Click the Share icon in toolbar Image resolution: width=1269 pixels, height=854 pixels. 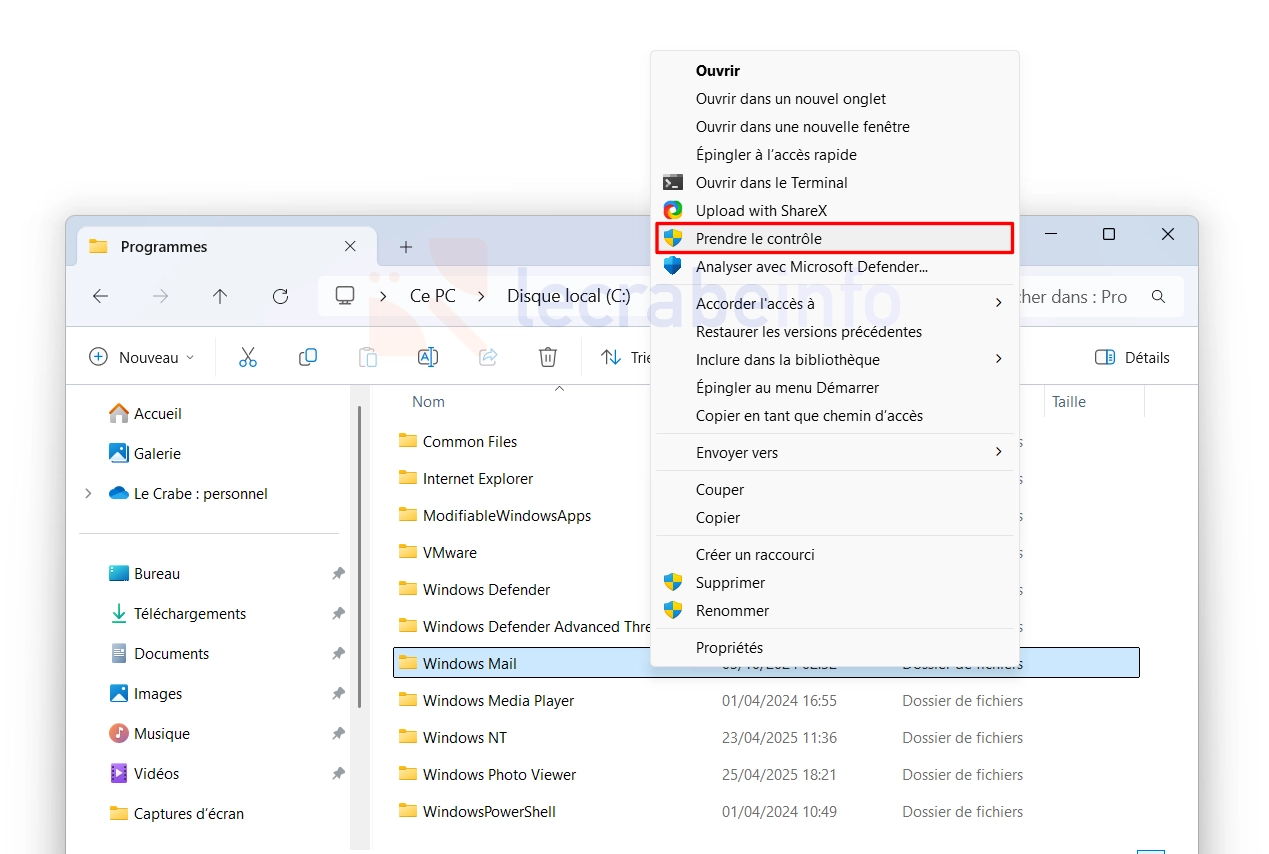click(x=488, y=357)
